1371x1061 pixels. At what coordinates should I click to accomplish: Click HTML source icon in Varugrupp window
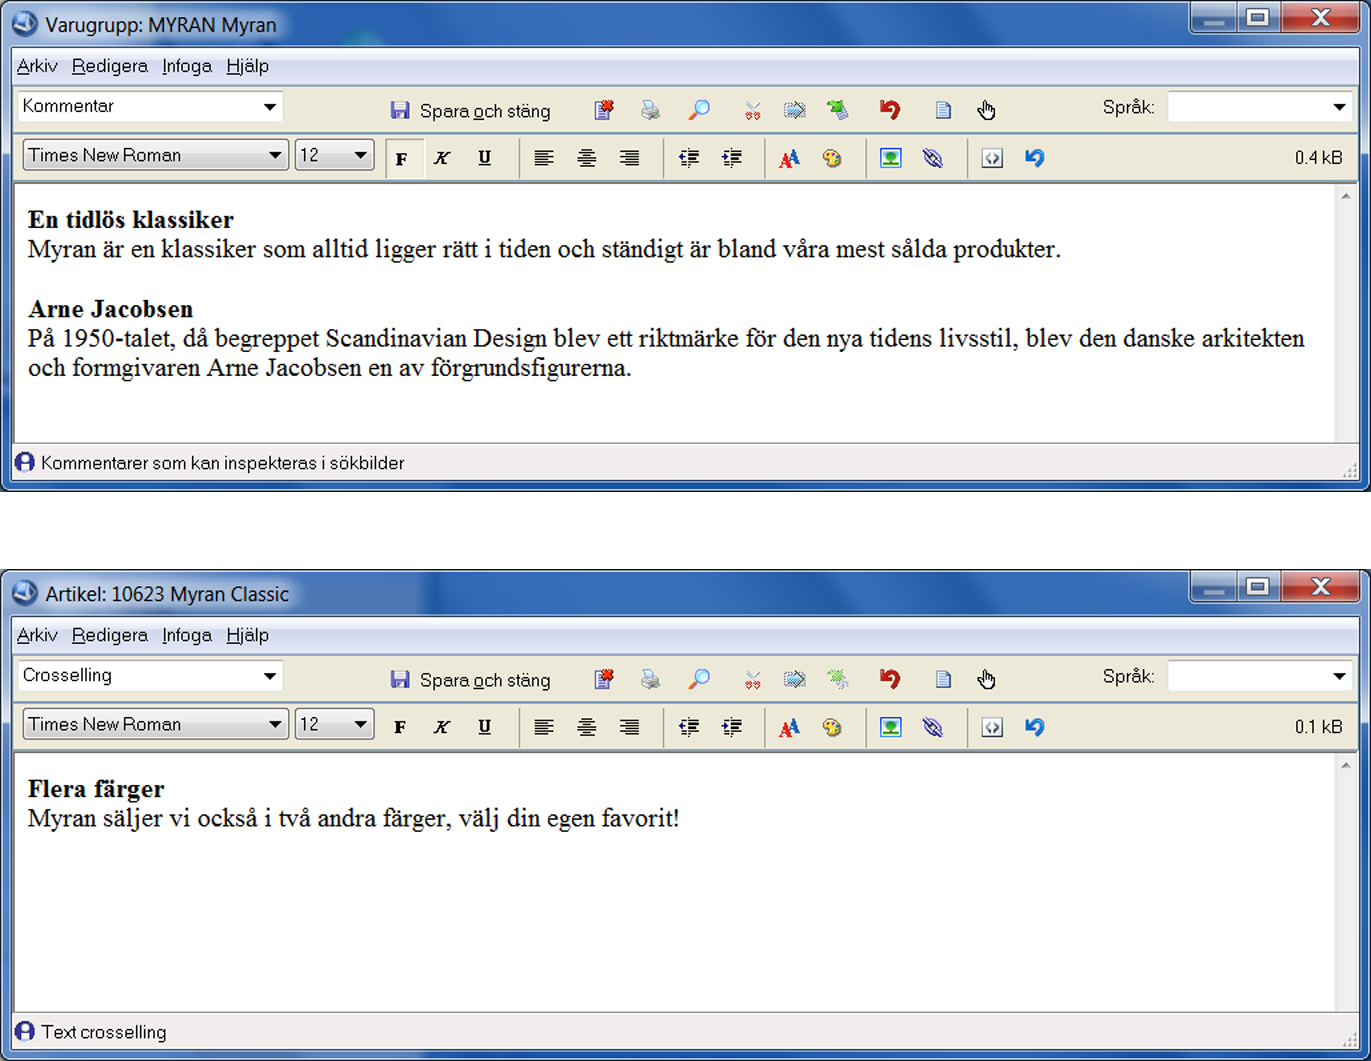click(x=992, y=158)
